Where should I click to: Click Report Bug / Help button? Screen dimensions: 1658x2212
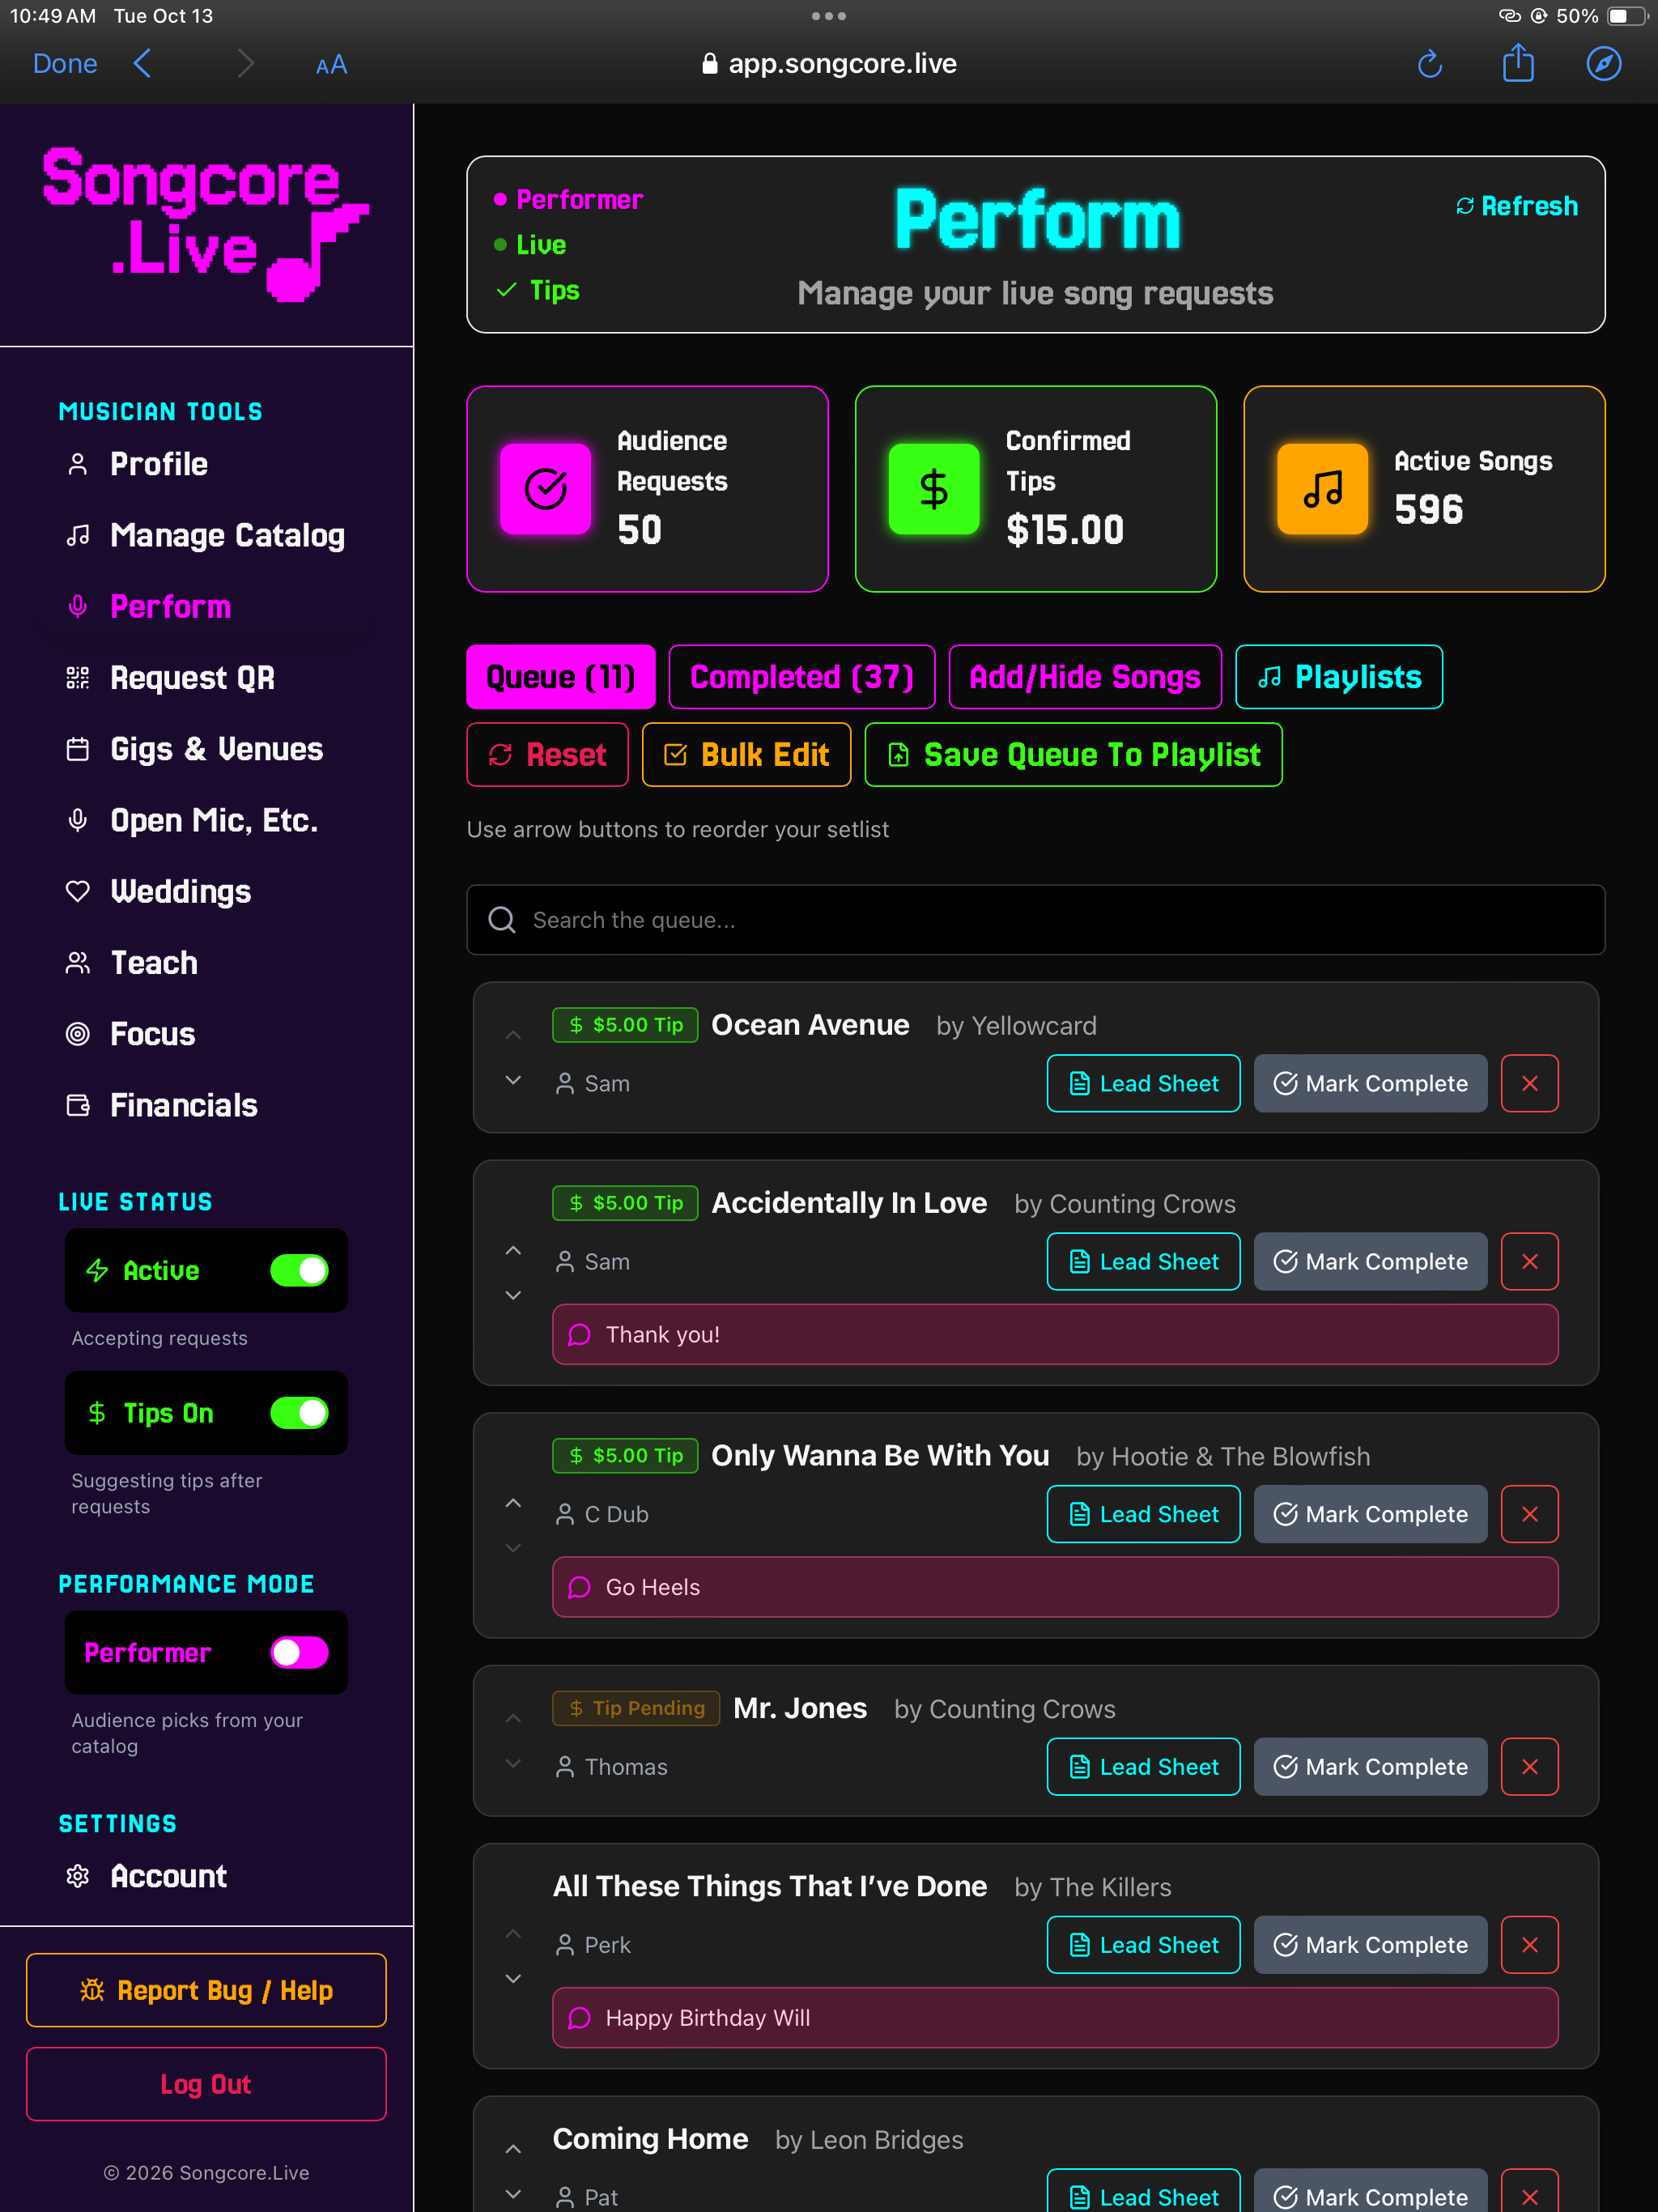(x=206, y=1990)
